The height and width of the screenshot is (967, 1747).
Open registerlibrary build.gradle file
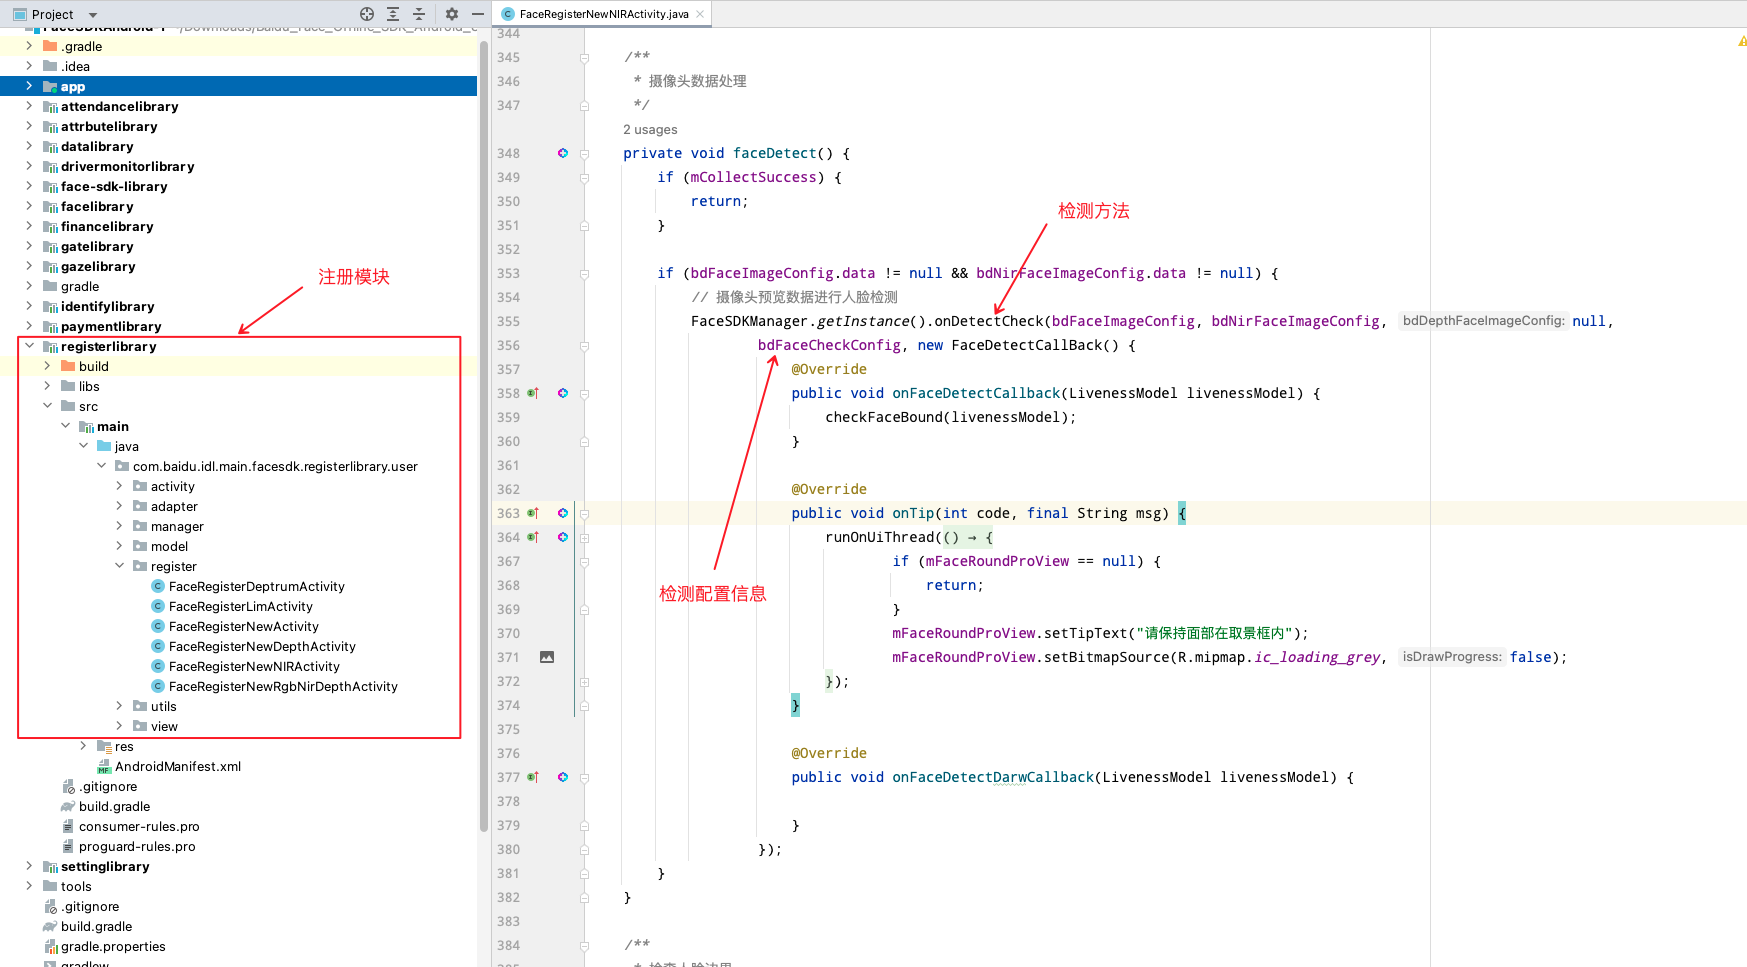click(114, 807)
